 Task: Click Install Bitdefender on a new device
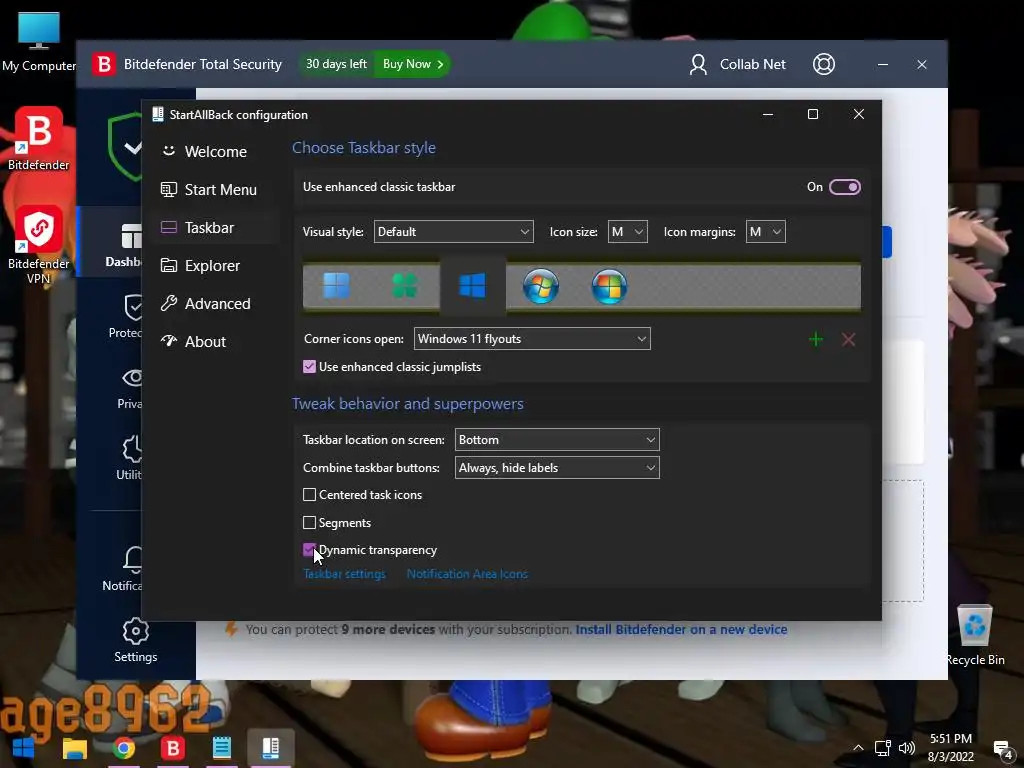[x=681, y=630]
